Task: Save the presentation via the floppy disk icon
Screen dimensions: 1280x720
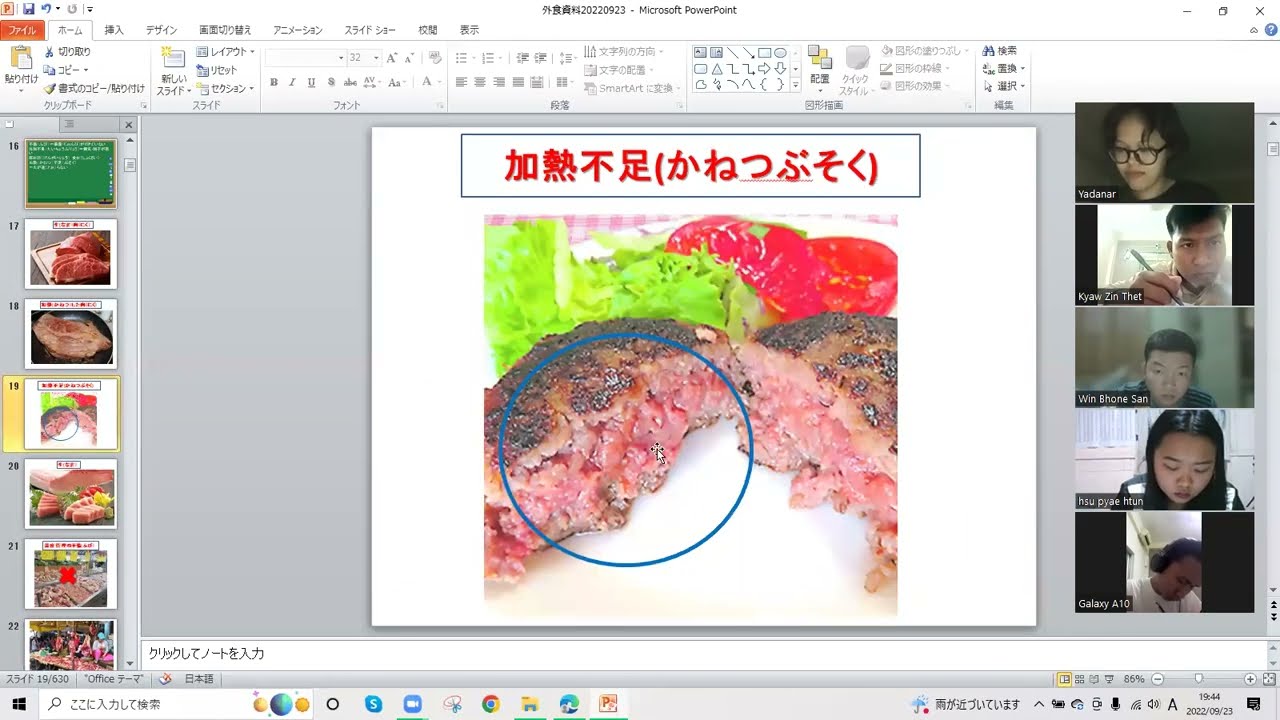Action: click(x=28, y=9)
